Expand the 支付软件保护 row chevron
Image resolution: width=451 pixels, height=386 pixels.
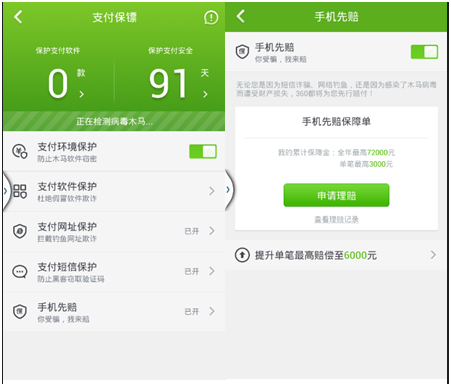click(x=212, y=191)
